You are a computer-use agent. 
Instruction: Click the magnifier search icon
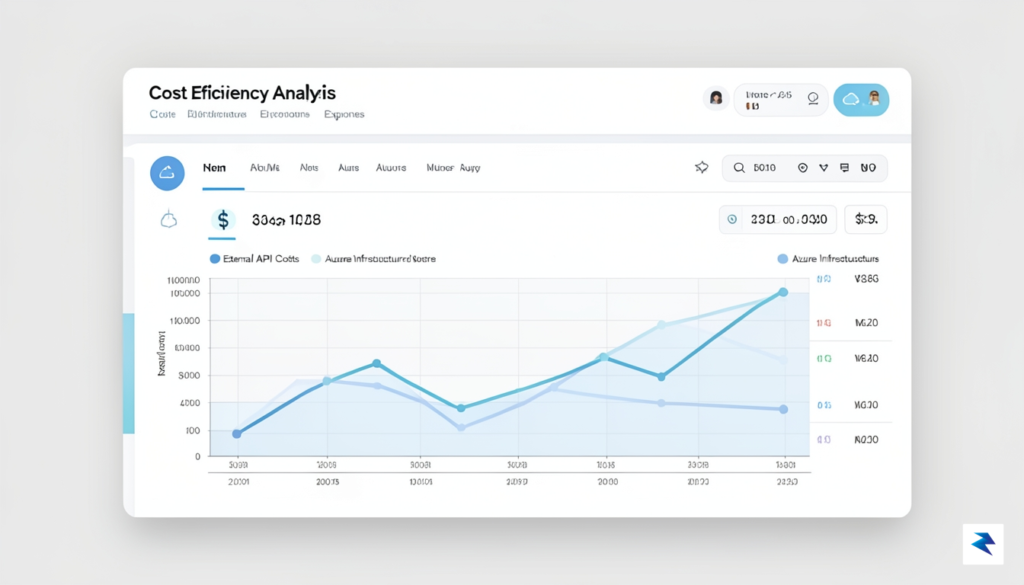point(739,168)
